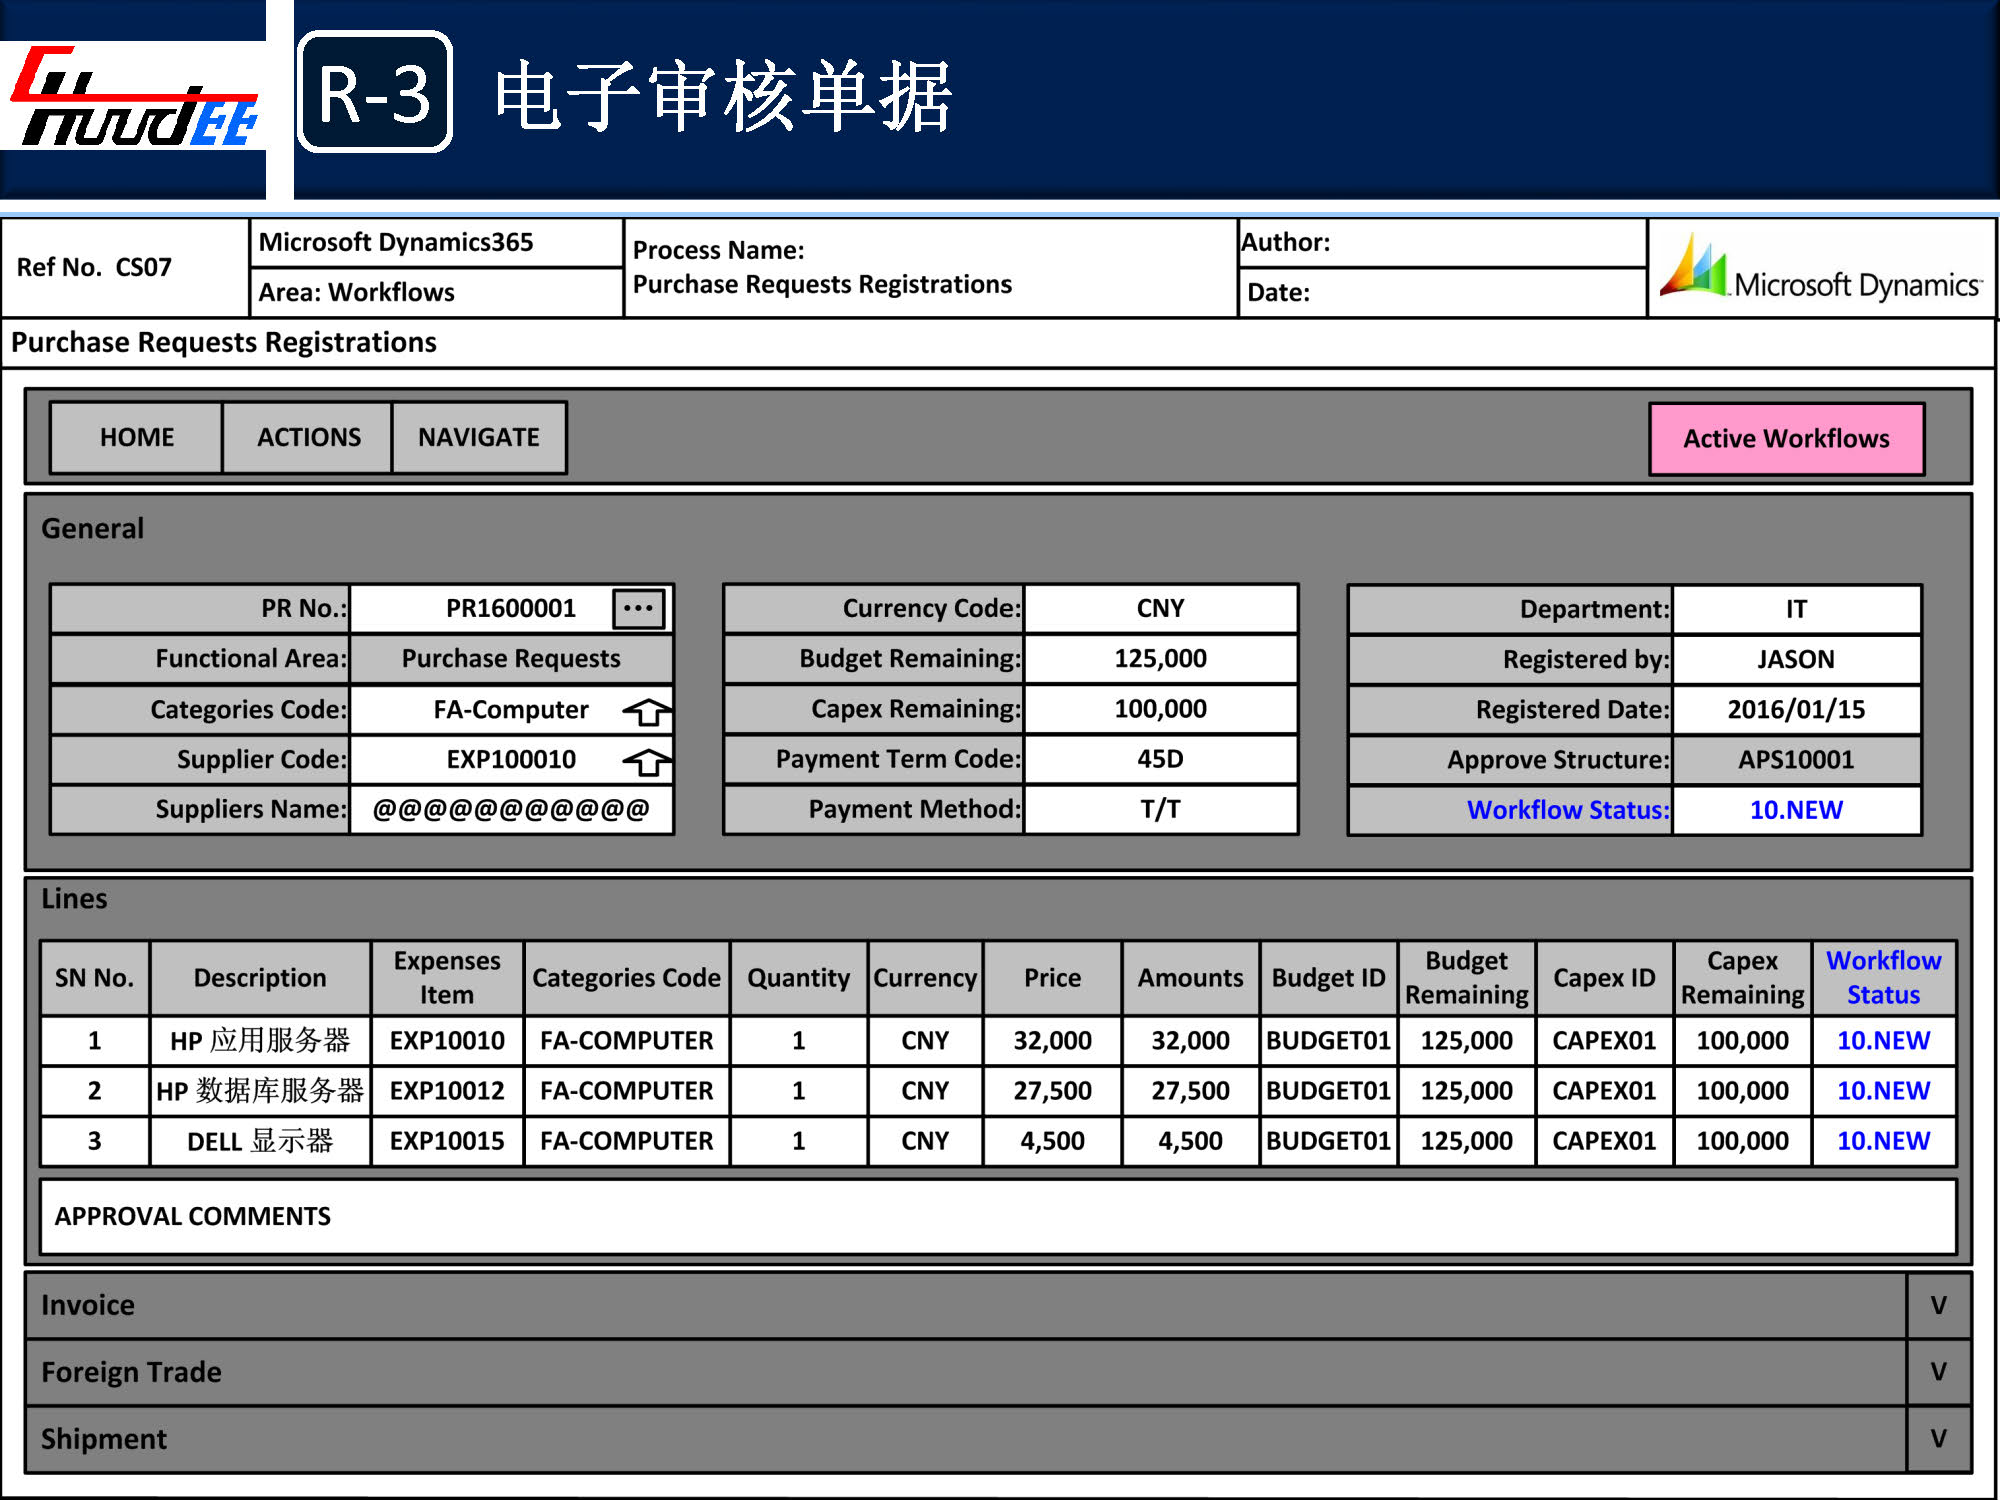Click Categories Code up-arrow lookup icon

point(647,711)
